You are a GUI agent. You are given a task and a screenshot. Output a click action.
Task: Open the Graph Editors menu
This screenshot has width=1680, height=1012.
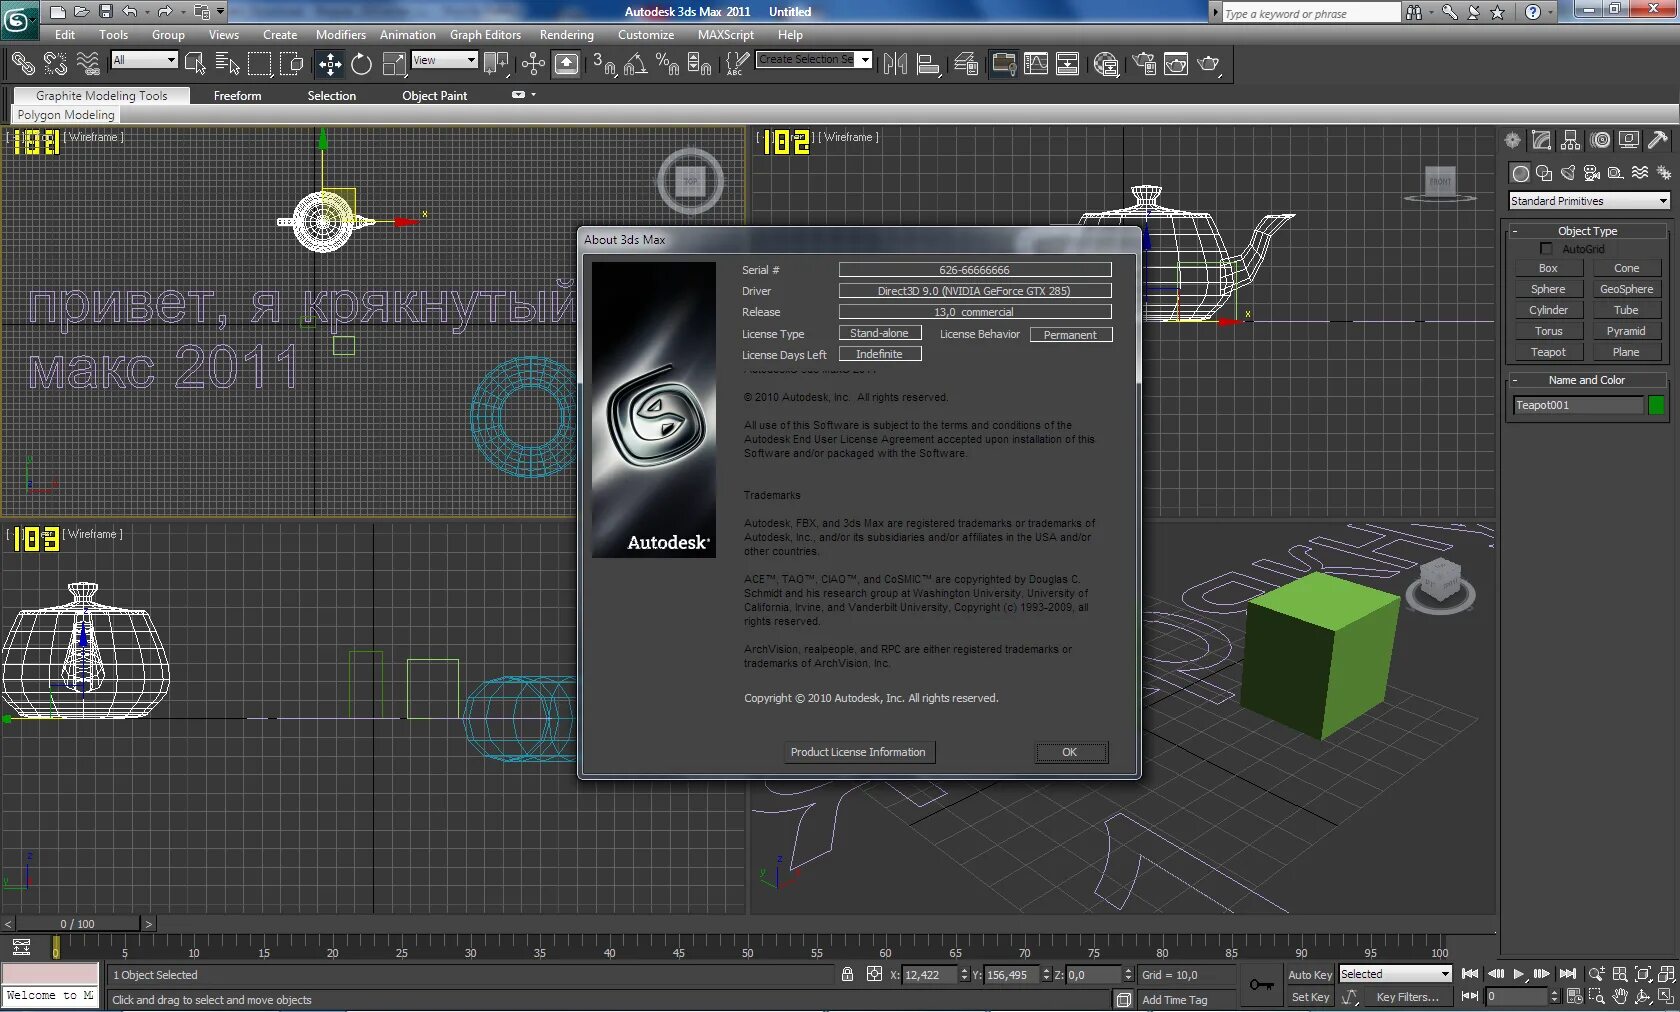click(485, 35)
